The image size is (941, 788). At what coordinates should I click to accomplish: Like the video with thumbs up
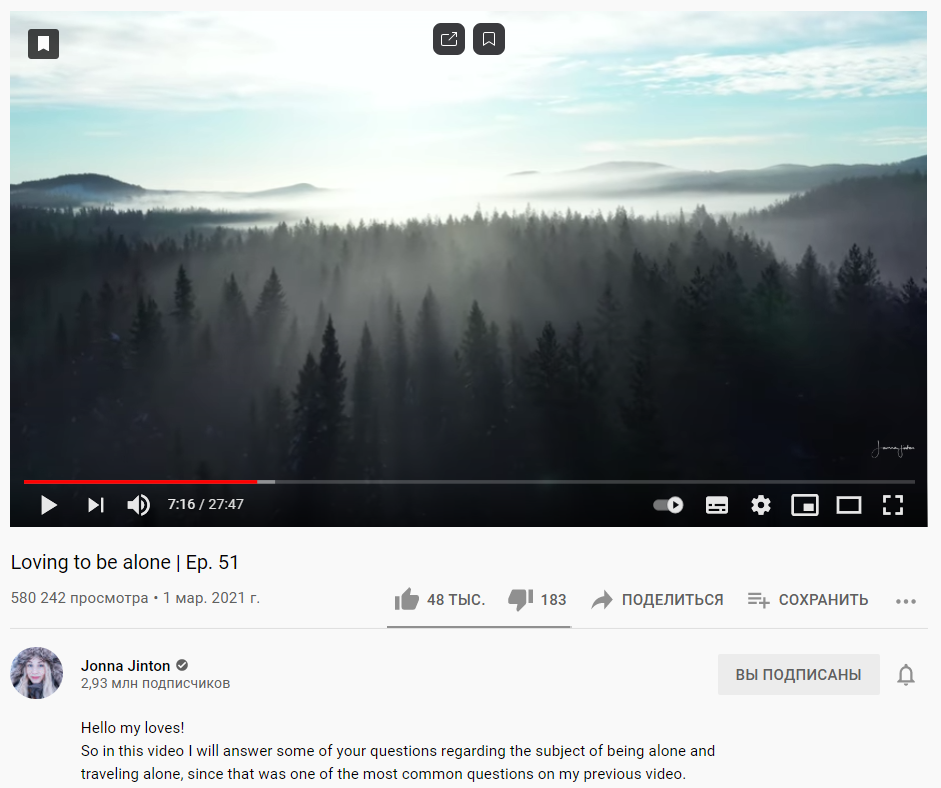click(439, 600)
